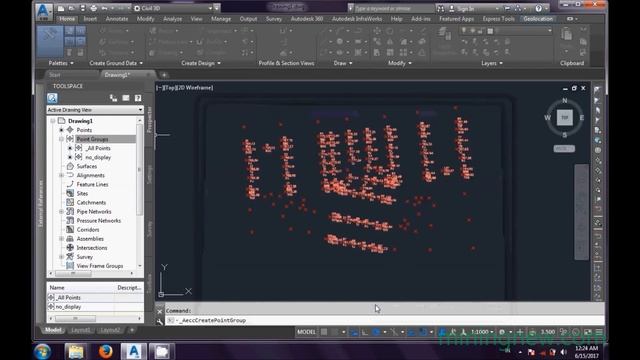Click the keyword search field in title bar

coord(392,8)
